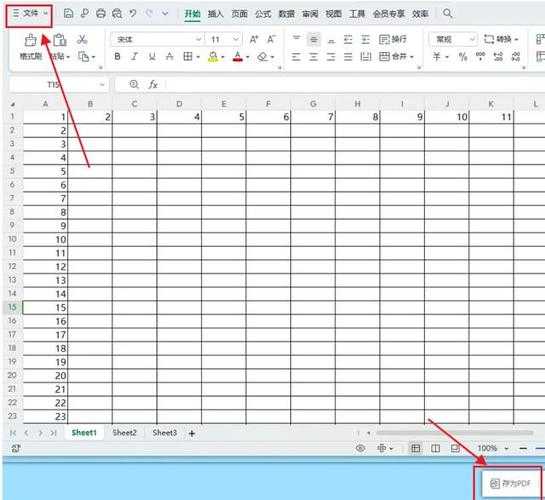545x500 pixels.
Task: Click the Justify alignment icon
Action: (x=348, y=57)
